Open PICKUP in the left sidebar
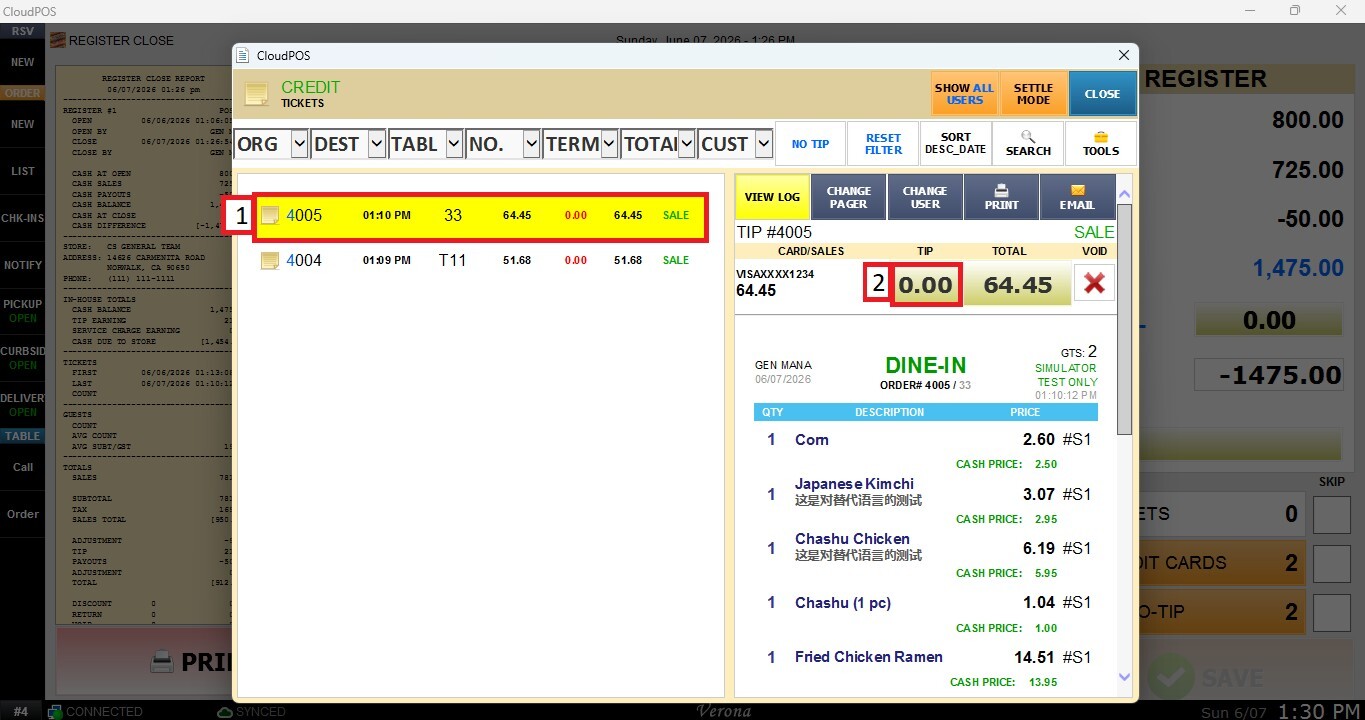Screen dimensions: 1365x720 (22, 311)
